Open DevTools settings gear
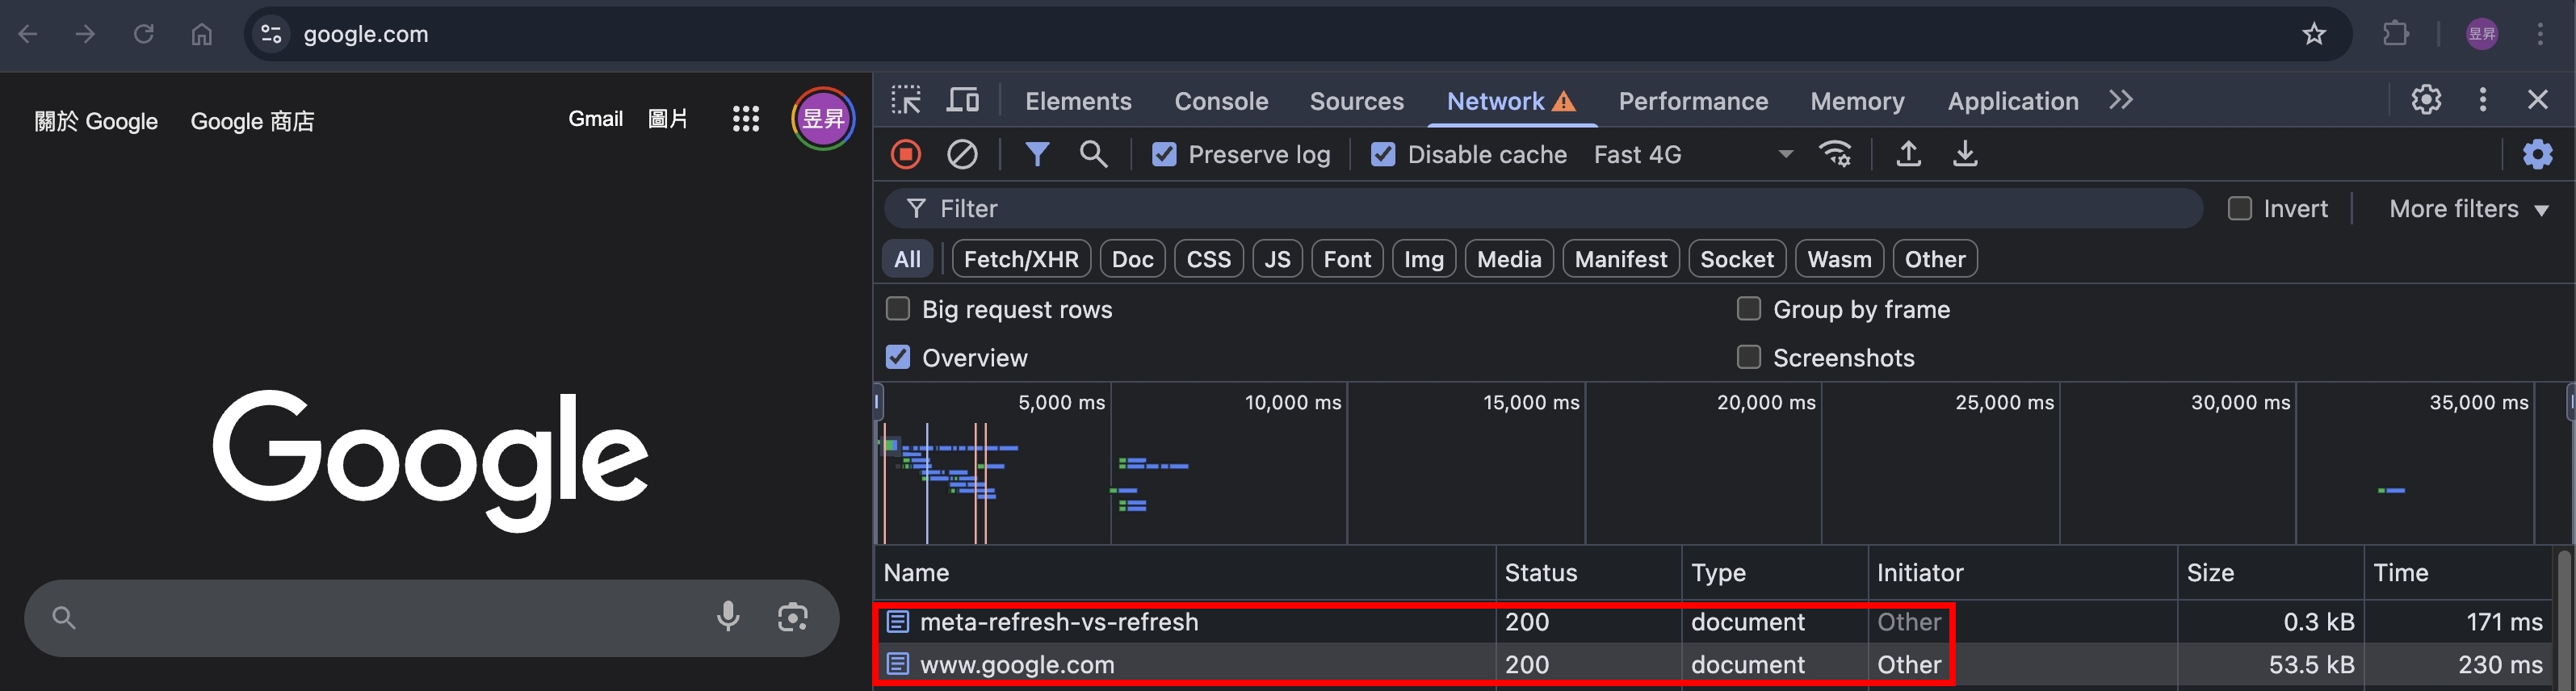The height and width of the screenshot is (691, 2576). pyautogui.click(x=2426, y=100)
